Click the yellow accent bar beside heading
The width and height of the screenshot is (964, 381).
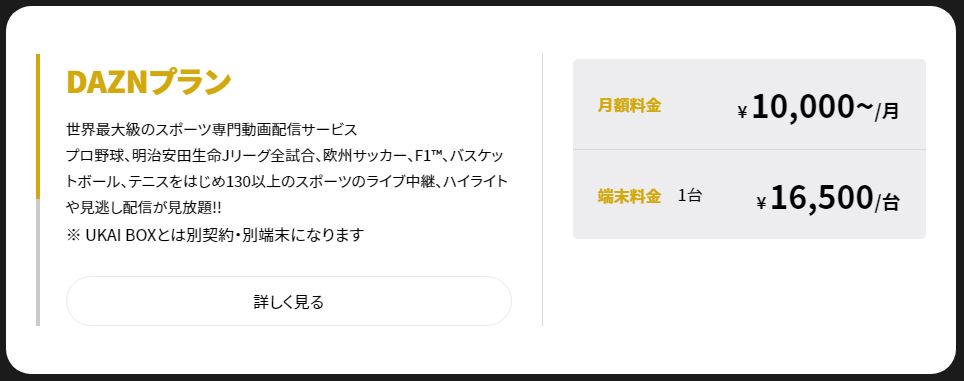click(x=38, y=127)
